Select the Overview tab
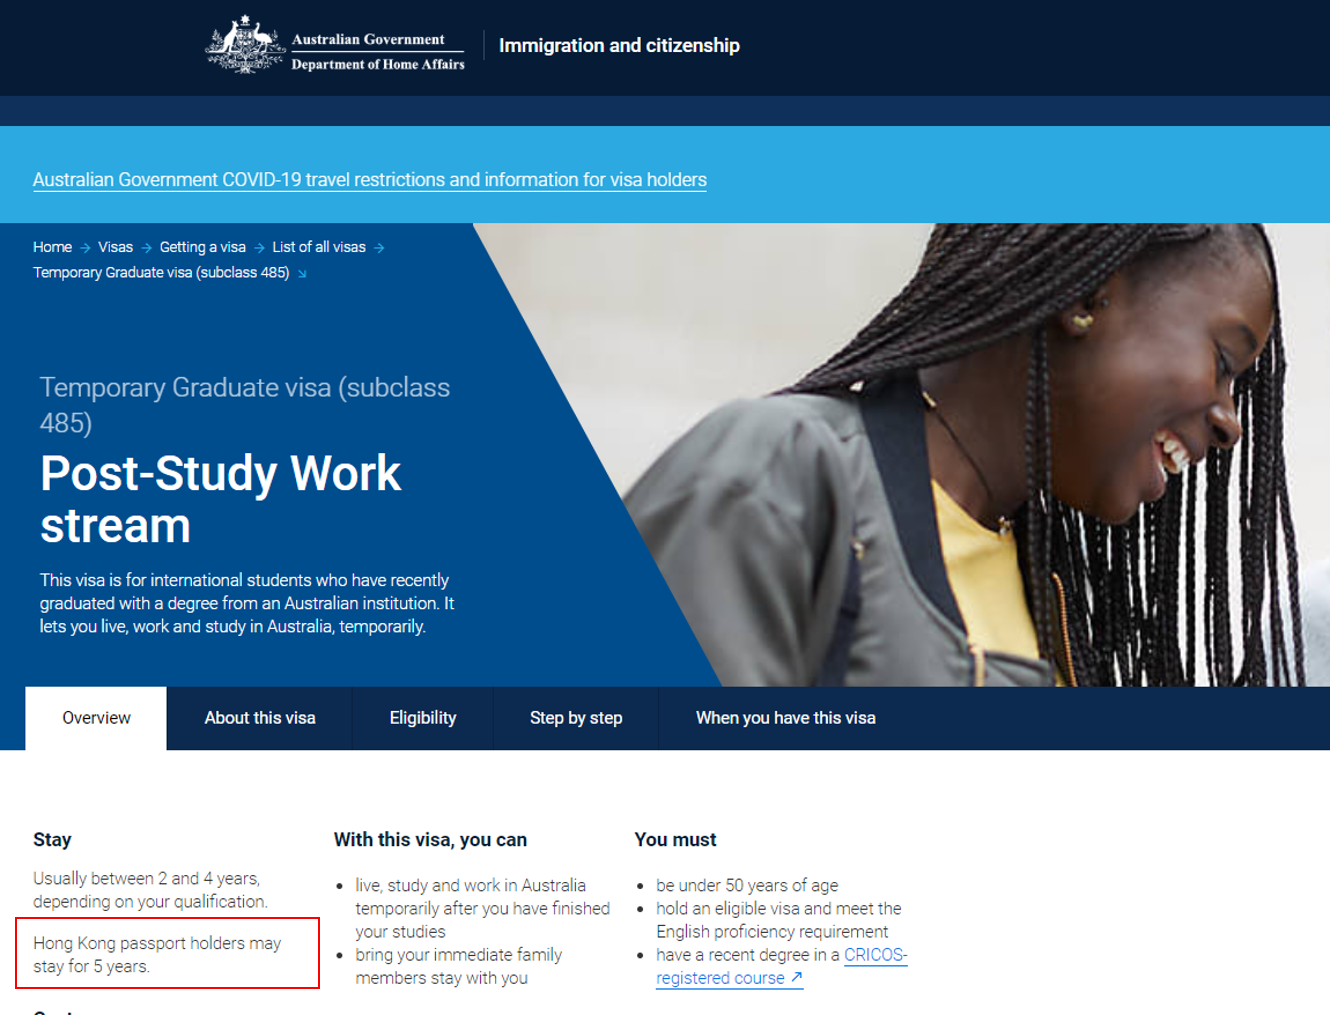1330x1015 pixels. pos(96,718)
